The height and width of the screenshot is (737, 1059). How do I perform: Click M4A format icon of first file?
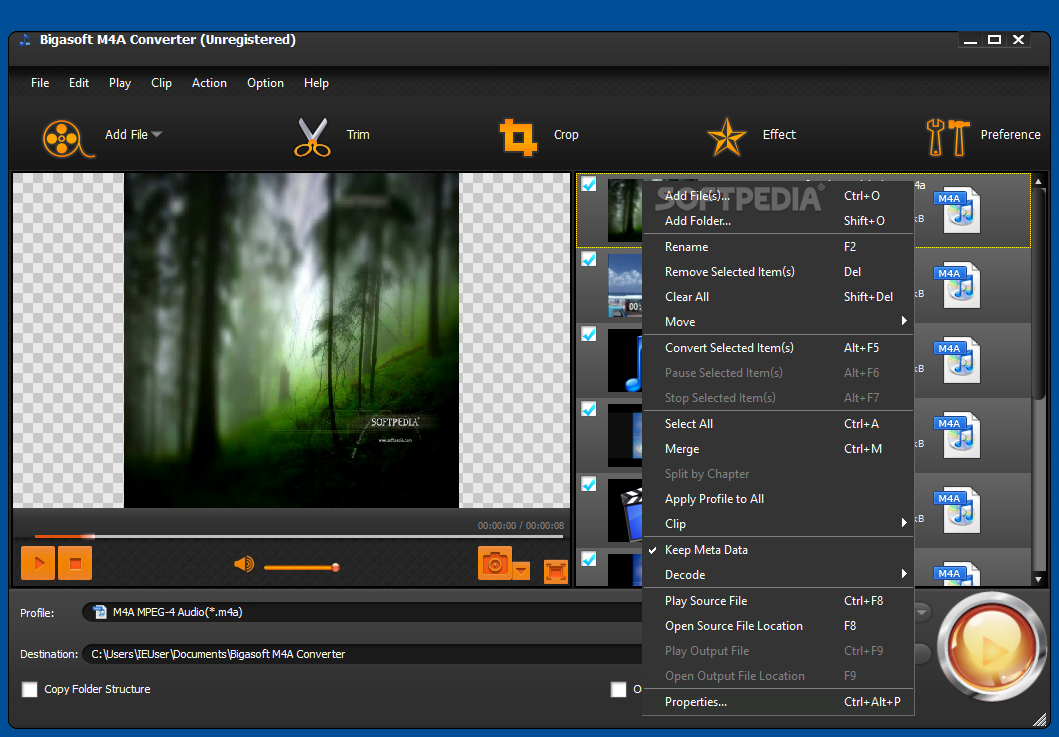click(958, 210)
